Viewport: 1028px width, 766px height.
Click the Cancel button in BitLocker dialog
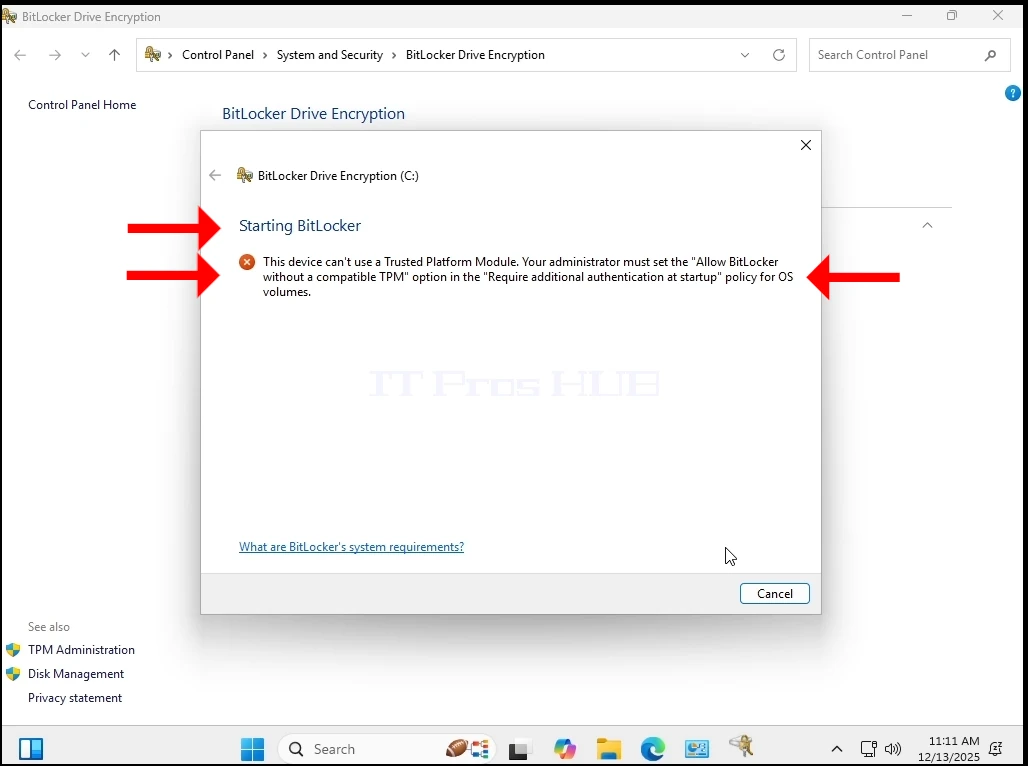(774, 594)
